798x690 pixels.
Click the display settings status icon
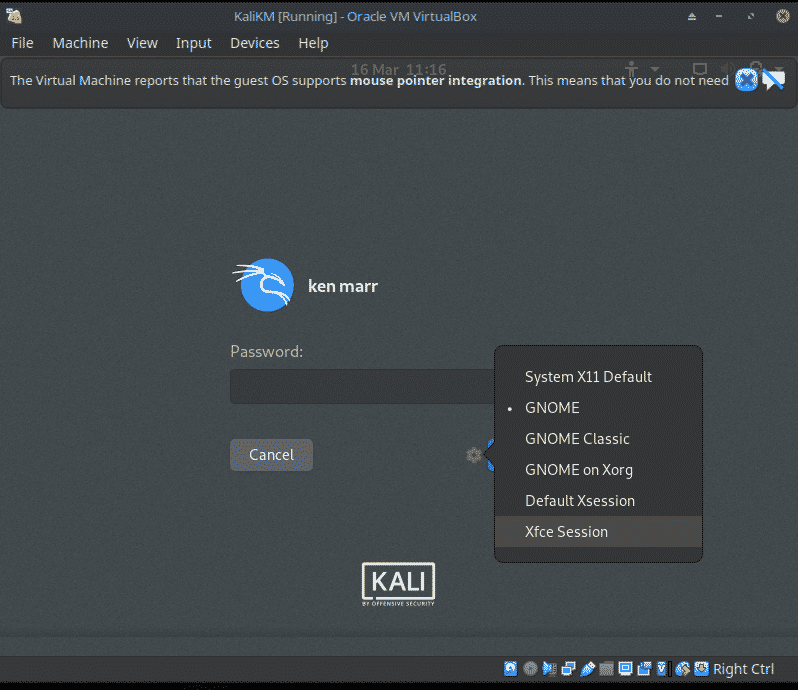[626, 669]
